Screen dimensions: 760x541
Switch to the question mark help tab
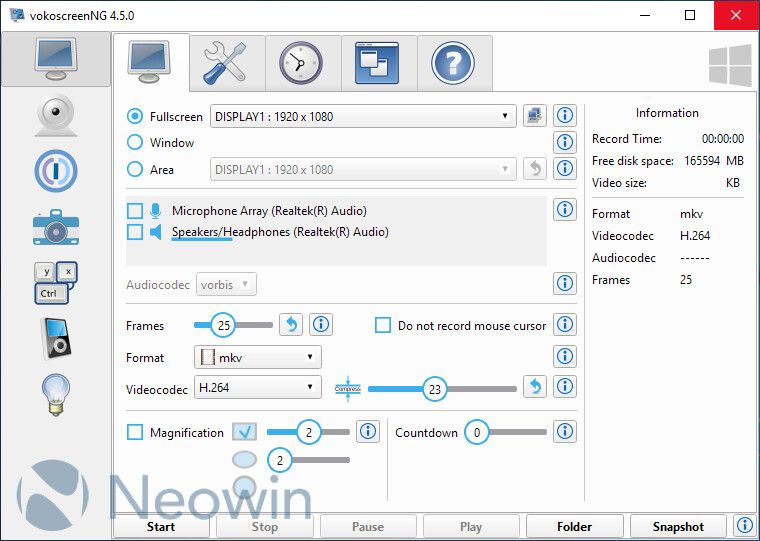[455, 63]
